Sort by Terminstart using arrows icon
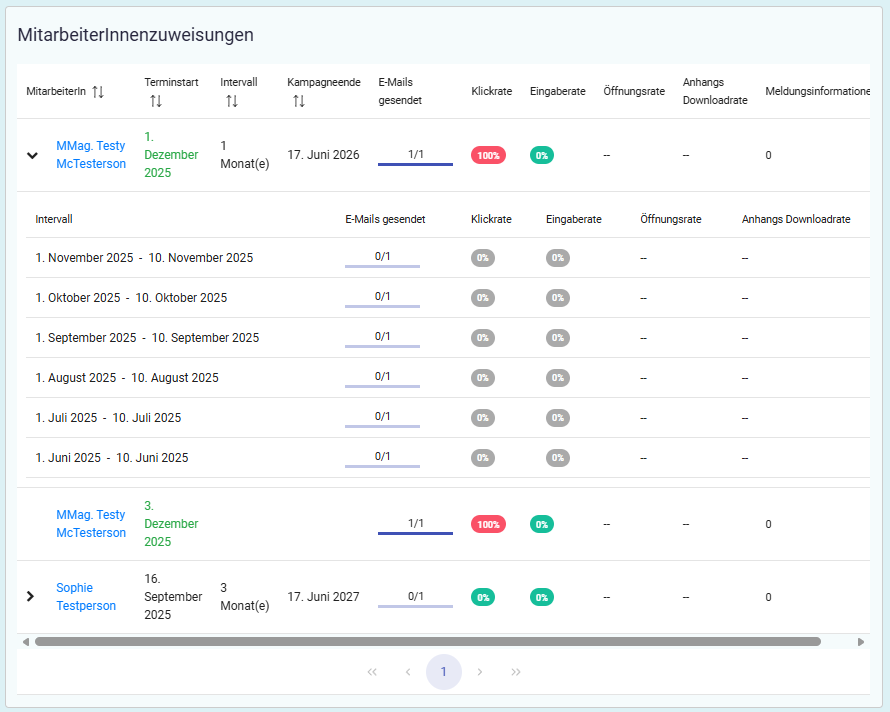The image size is (890, 712). (x=156, y=101)
